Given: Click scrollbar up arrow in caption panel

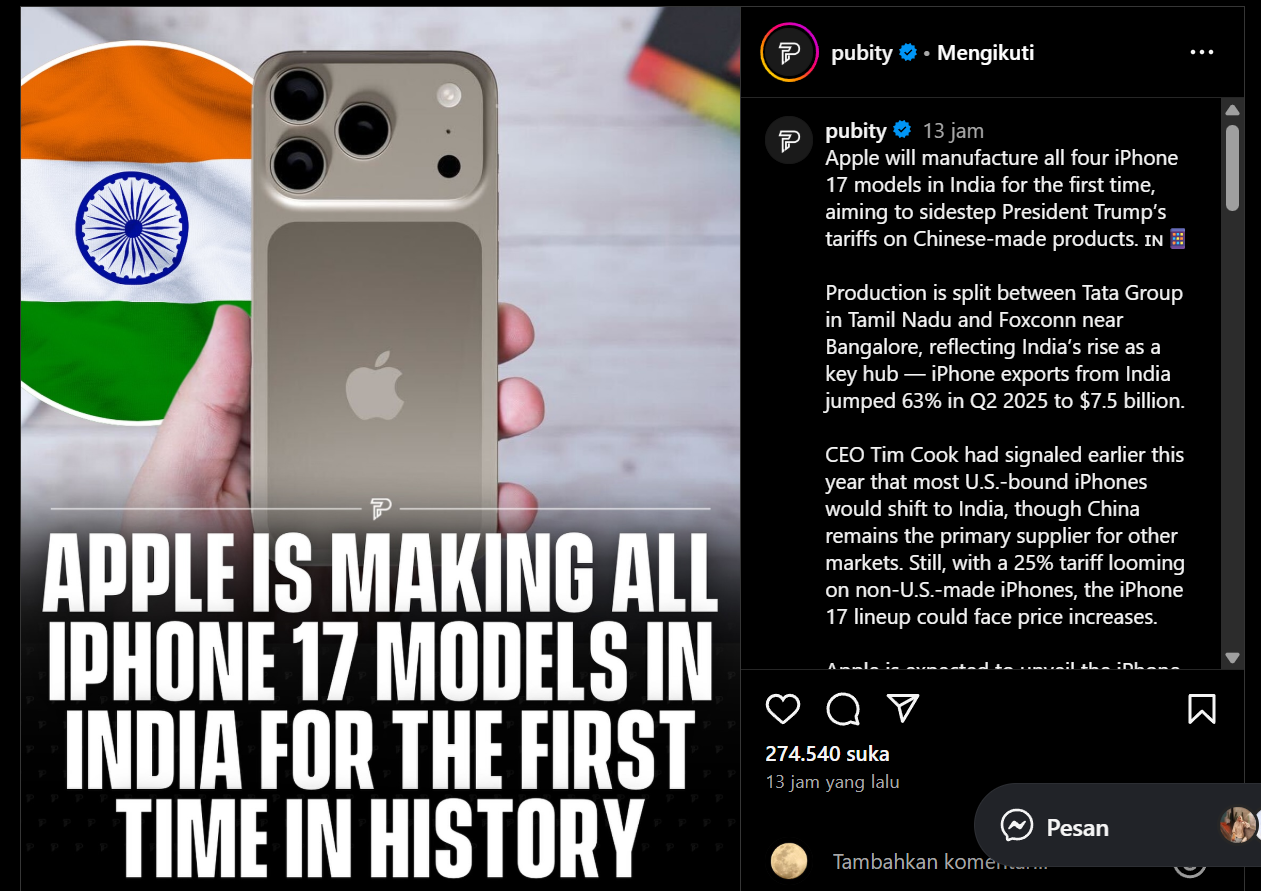Looking at the screenshot, I should 1232,110.
